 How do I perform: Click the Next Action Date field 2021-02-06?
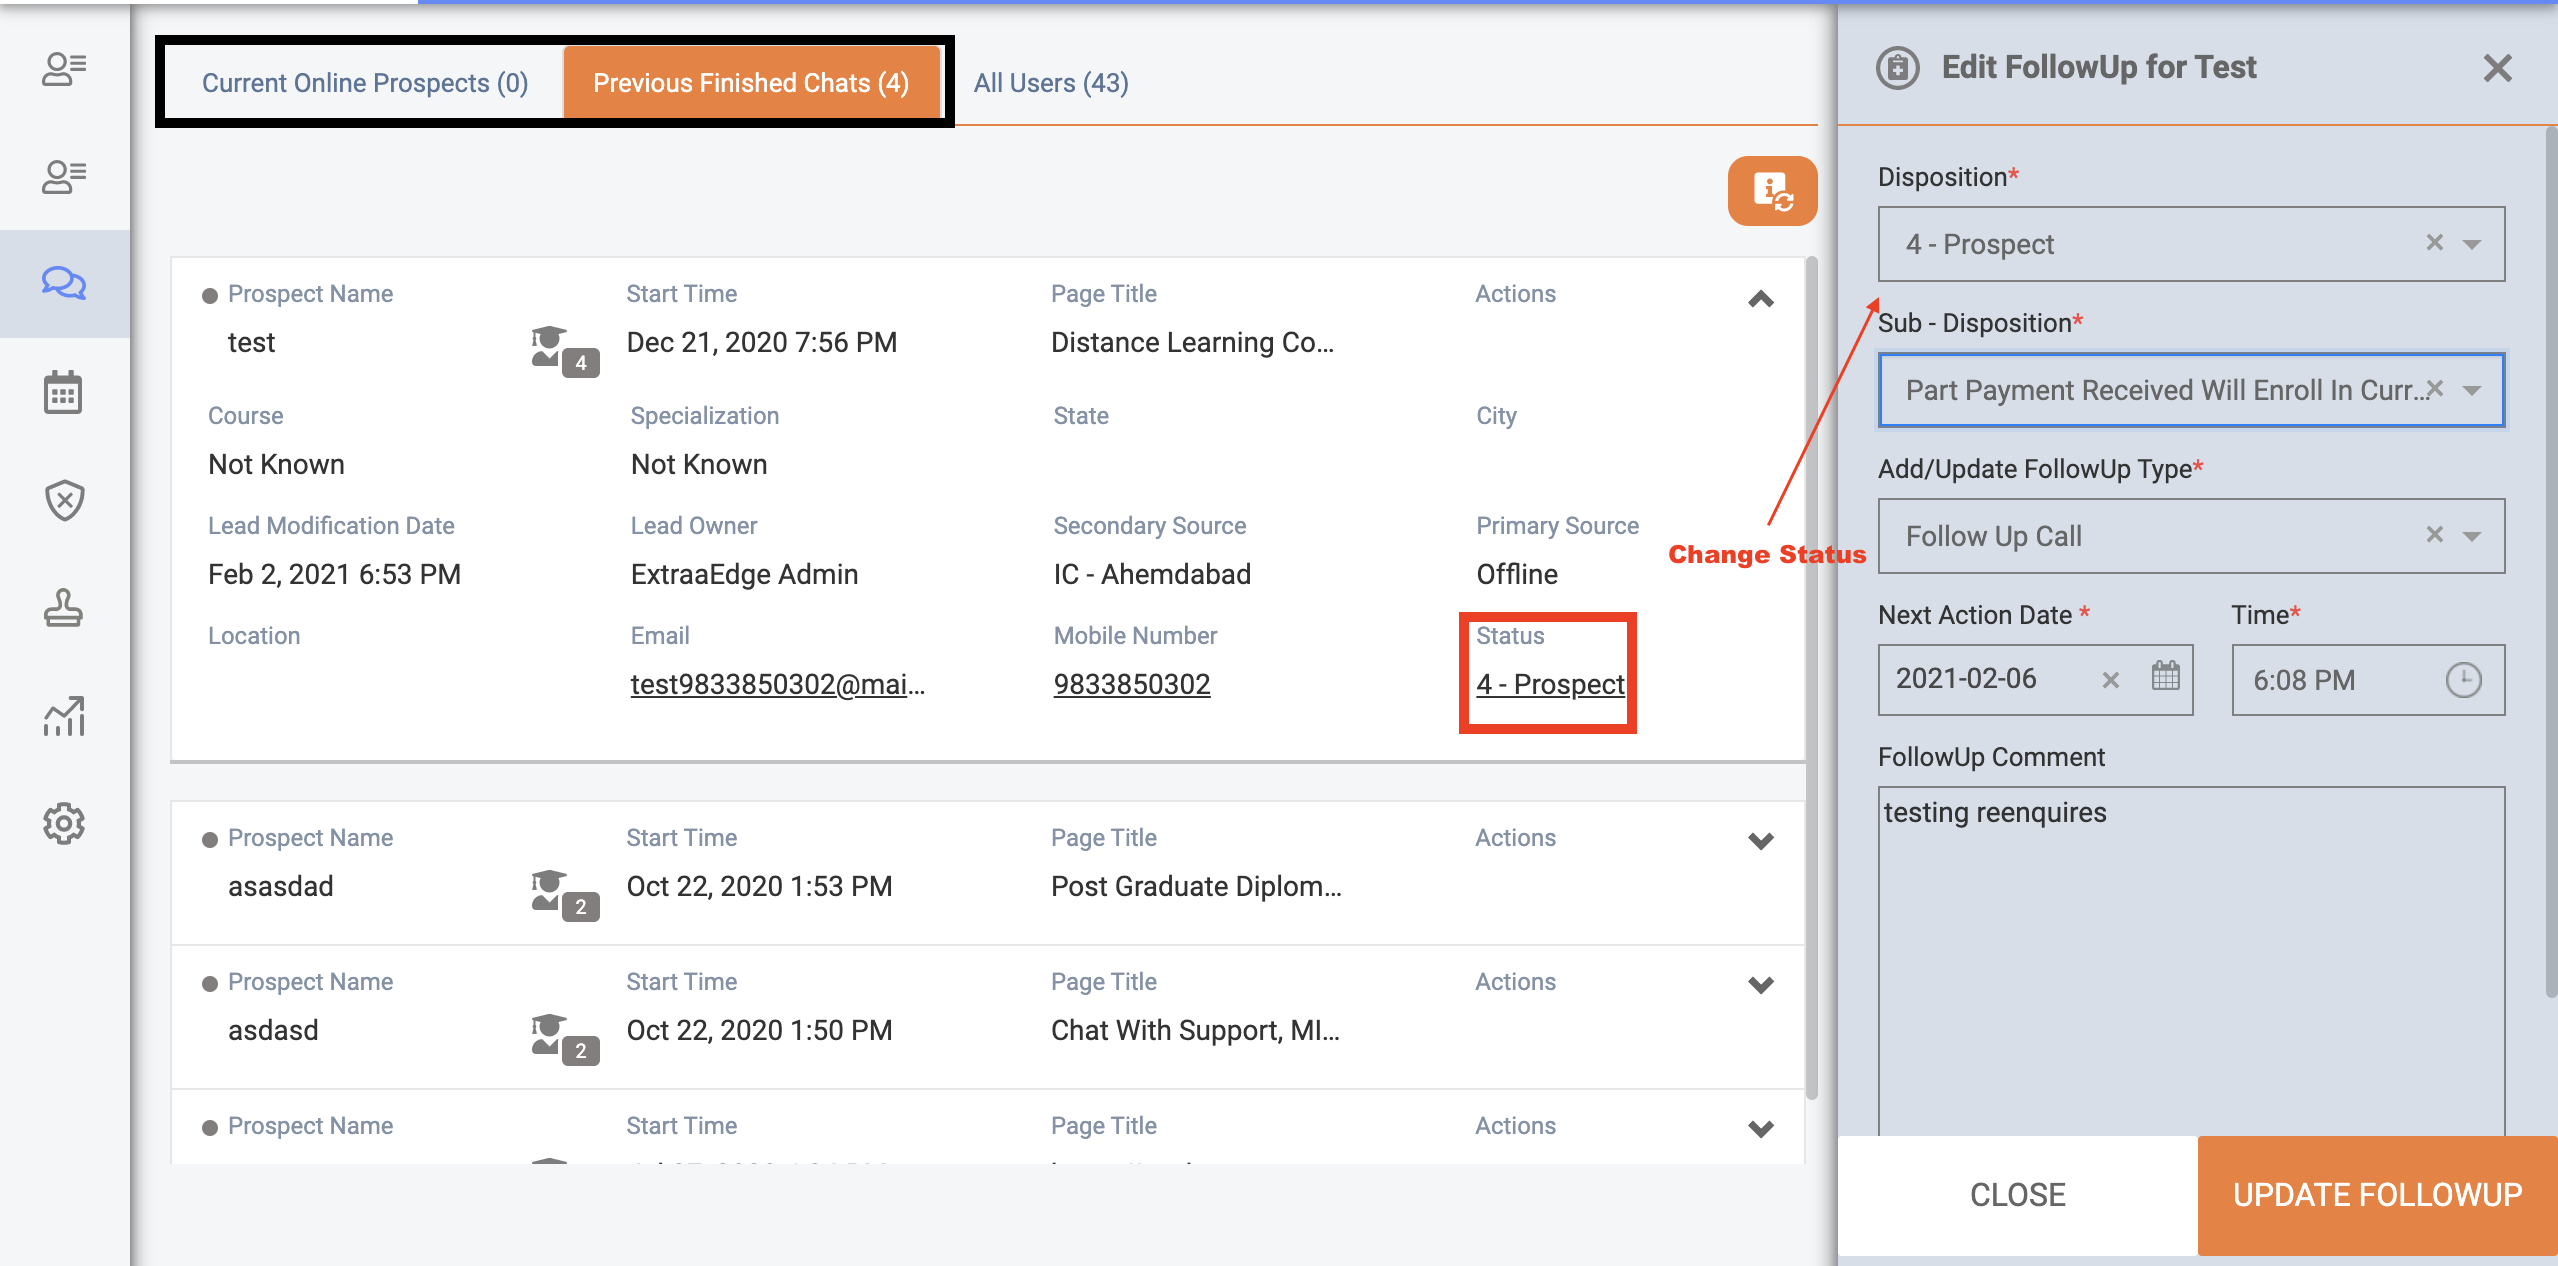(2035, 680)
